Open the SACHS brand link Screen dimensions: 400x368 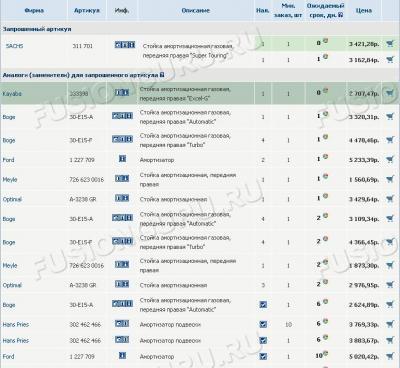14,46
